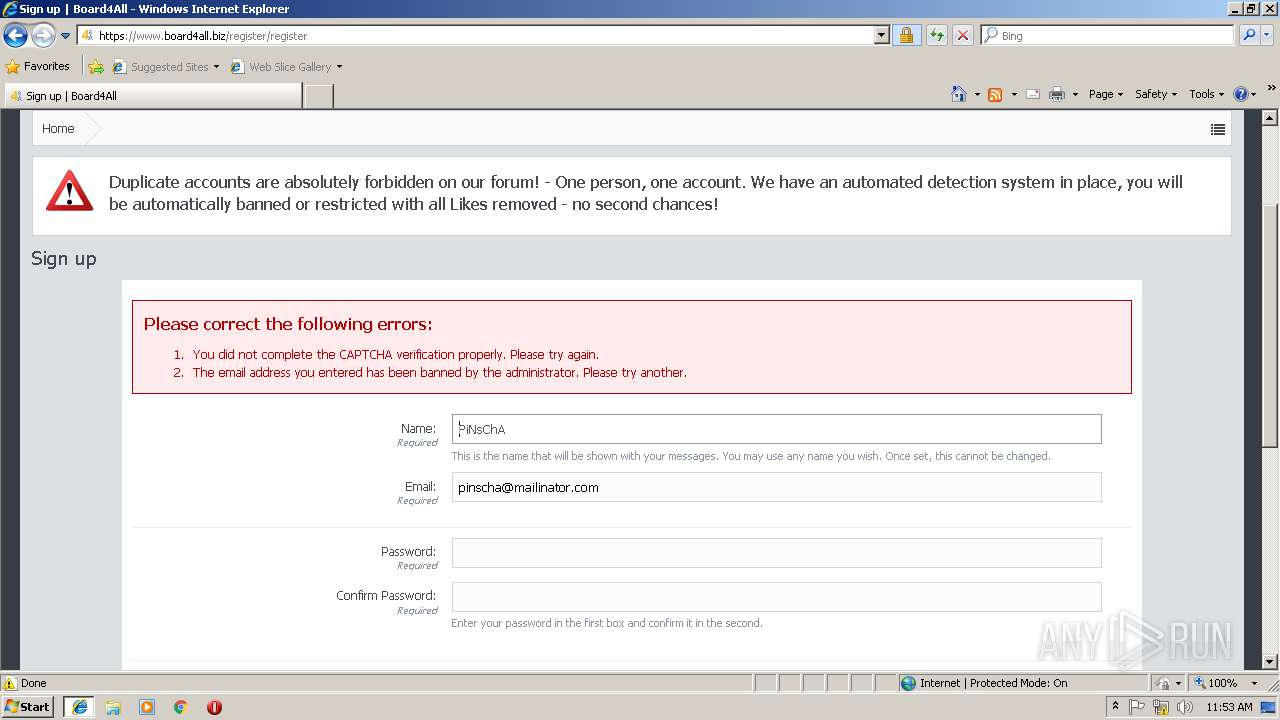Click the Action Center flag icon
The width and height of the screenshot is (1280, 720).
pos(1137,707)
